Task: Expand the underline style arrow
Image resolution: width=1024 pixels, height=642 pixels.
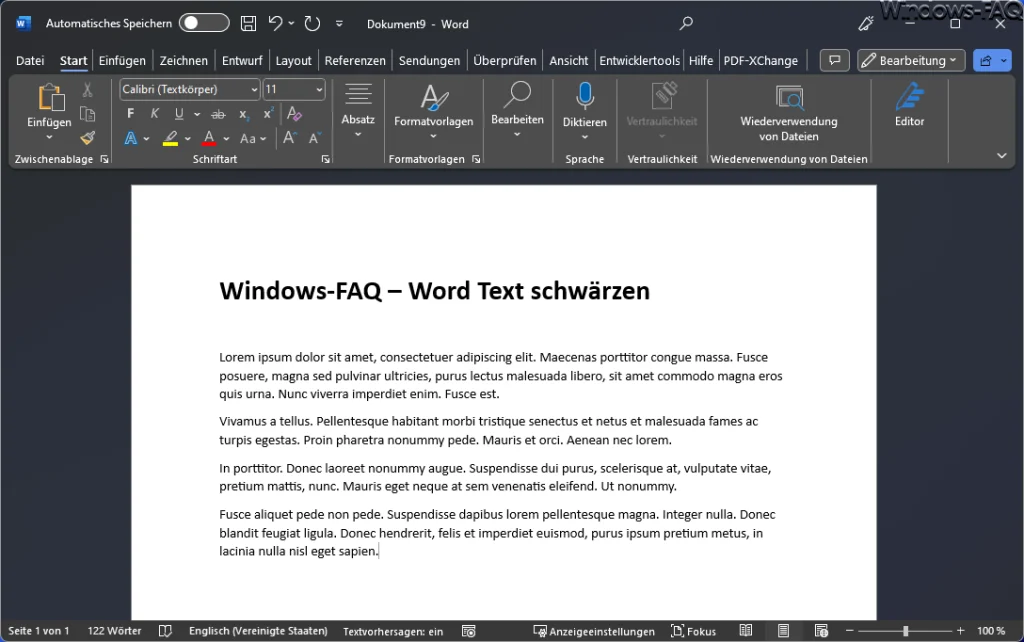Action: point(197,114)
